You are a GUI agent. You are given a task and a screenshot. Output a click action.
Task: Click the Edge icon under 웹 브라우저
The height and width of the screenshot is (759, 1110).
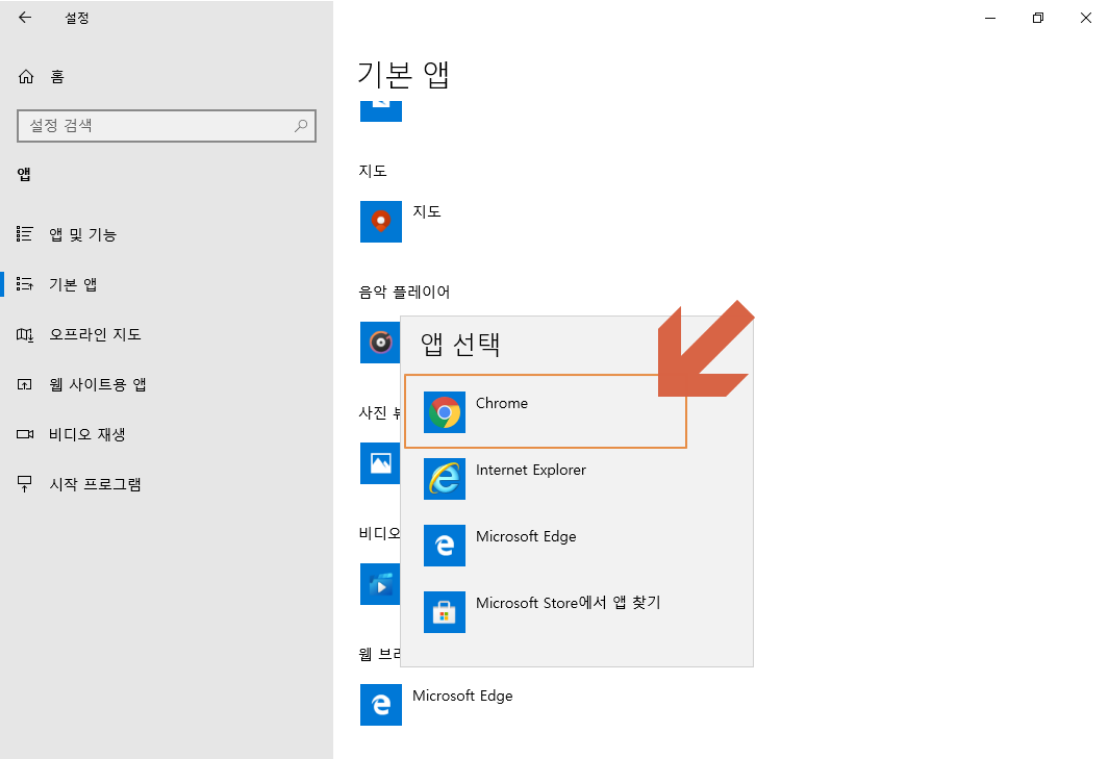click(x=381, y=704)
